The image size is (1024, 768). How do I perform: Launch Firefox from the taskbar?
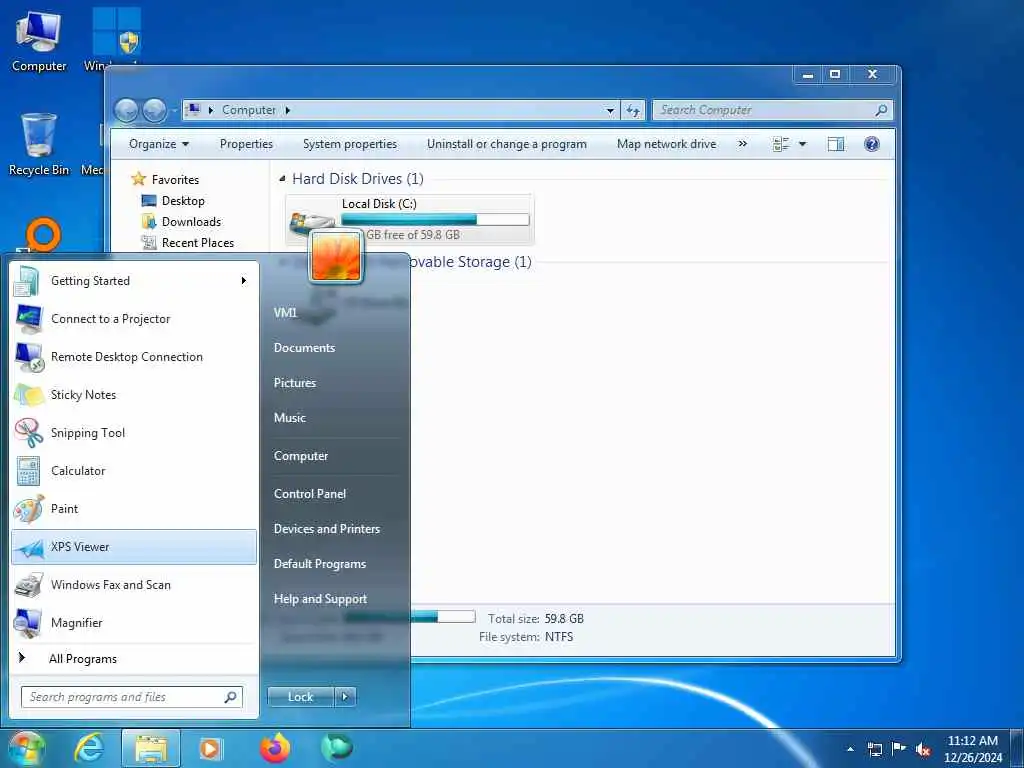pos(275,748)
